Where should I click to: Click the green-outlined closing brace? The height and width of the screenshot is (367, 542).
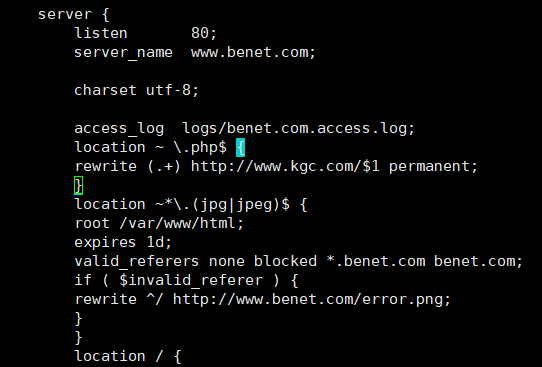coord(78,186)
